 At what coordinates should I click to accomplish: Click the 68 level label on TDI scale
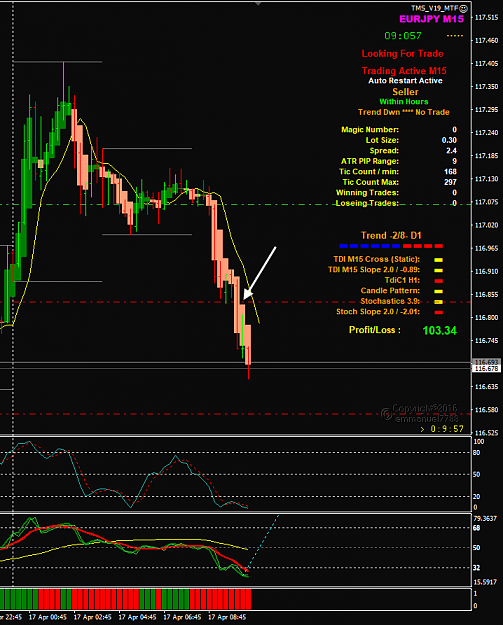click(x=477, y=528)
